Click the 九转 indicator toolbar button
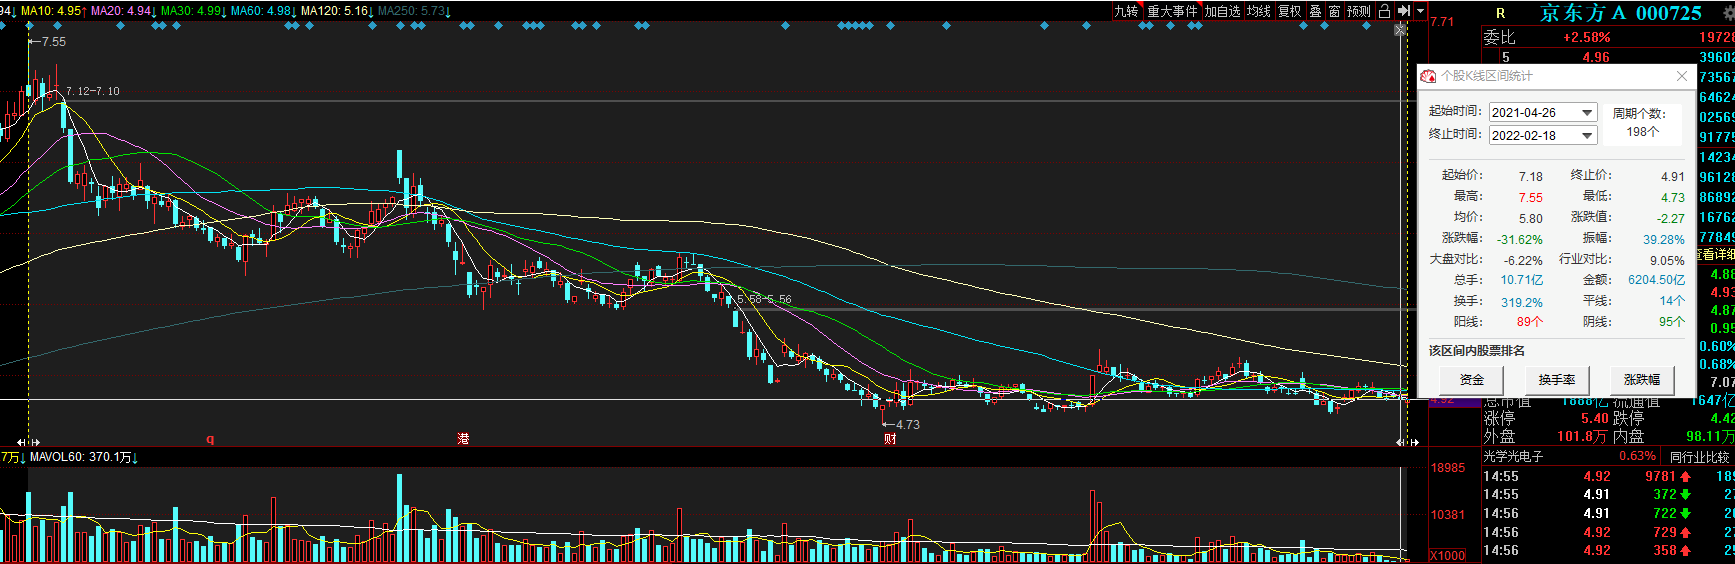Viewport: 1735px width, 564px height. 1126,11
